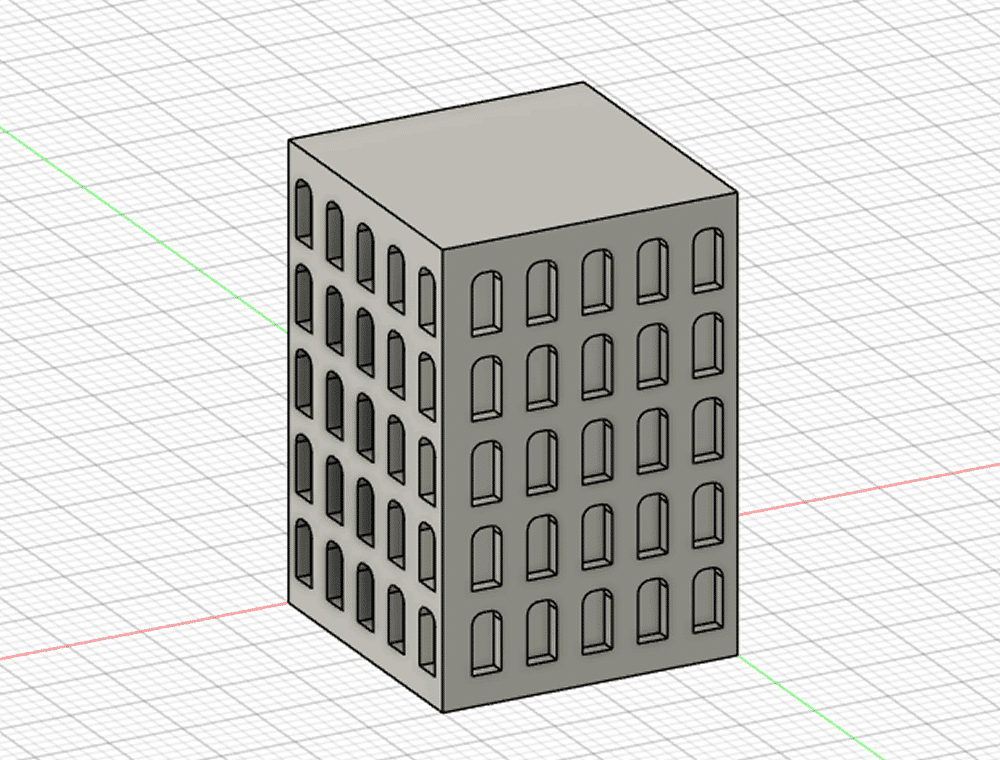Screen dimensions: 1000x760
Task: Select bottom-right window on the right facade
Action: tap(709, 600)
